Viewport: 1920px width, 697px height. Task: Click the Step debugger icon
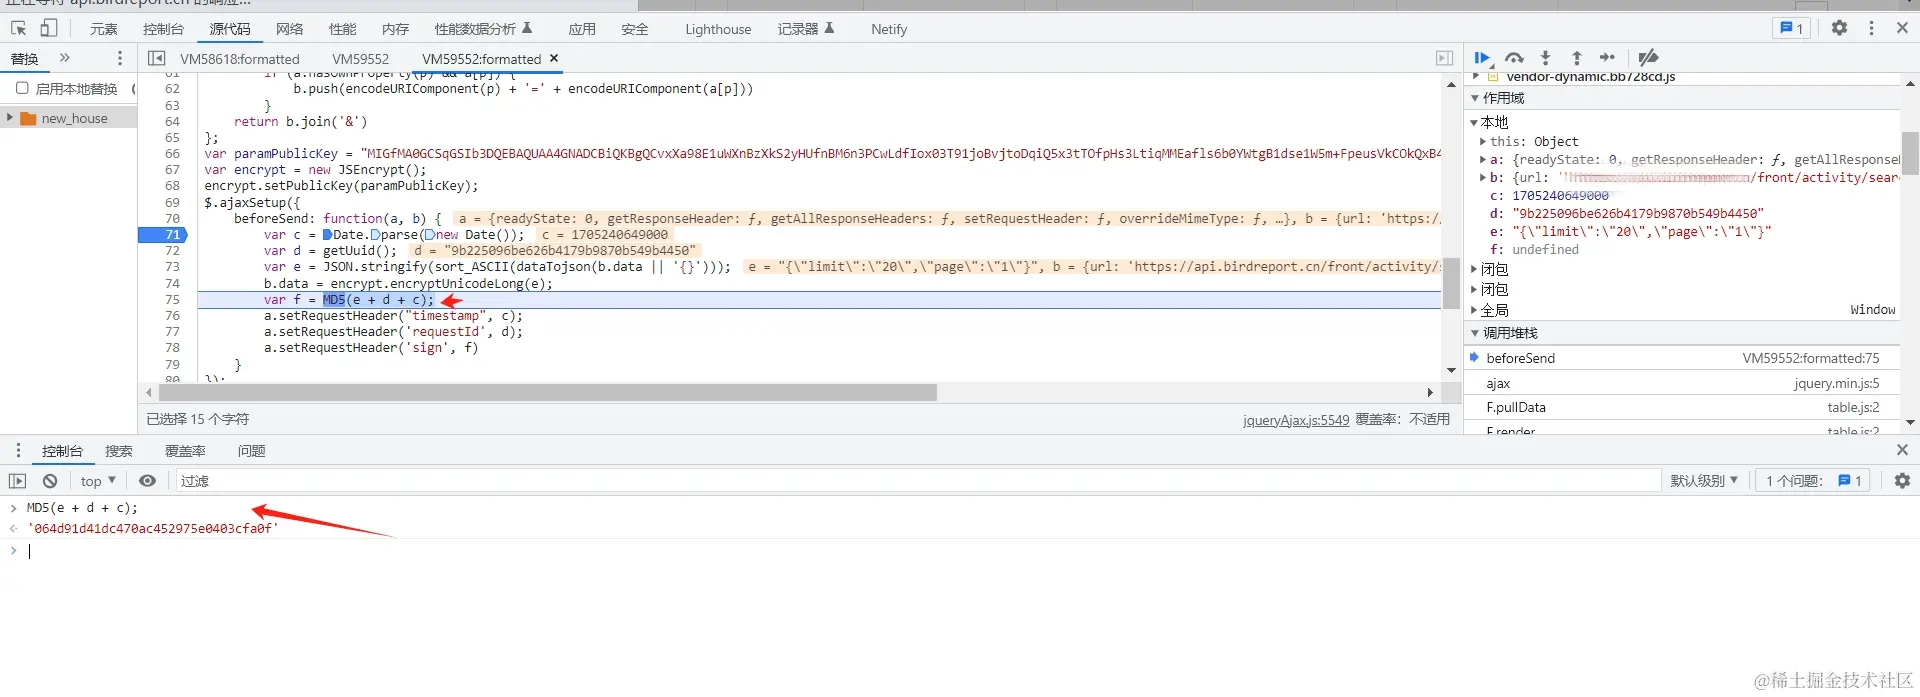pos(1607,58)
